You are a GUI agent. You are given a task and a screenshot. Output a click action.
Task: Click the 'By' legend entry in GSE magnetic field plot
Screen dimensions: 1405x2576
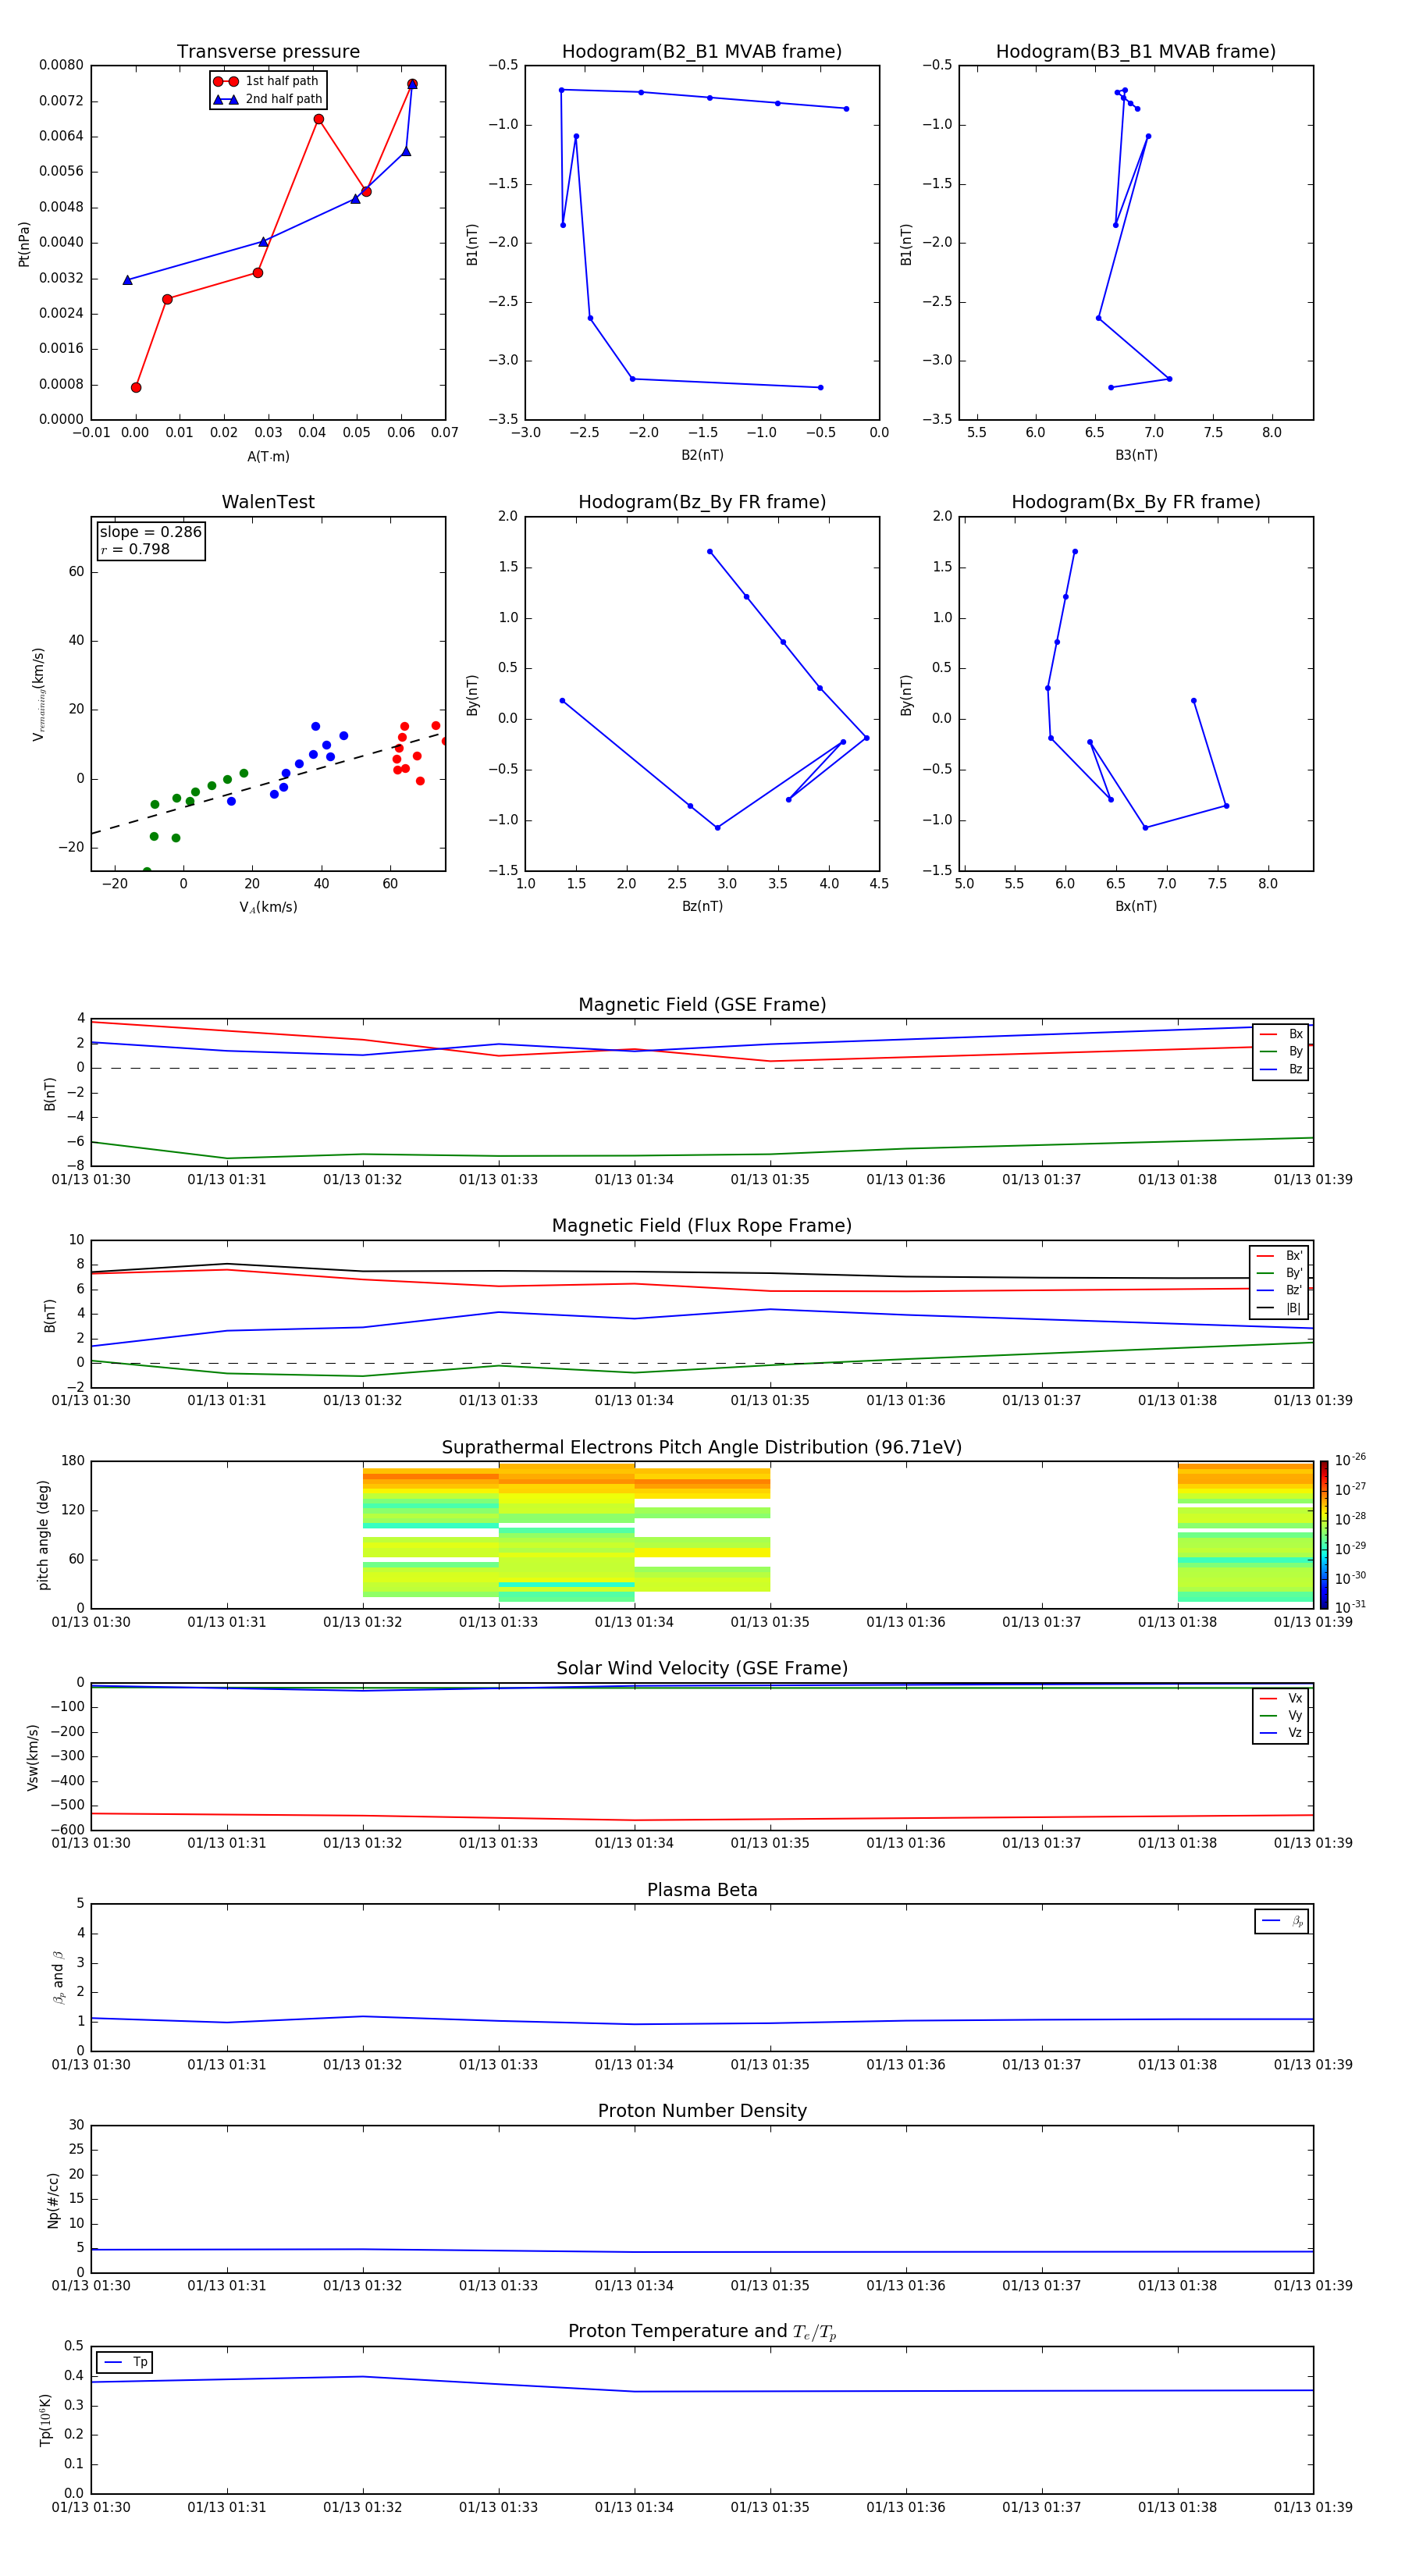(x=1281, y=1052)
